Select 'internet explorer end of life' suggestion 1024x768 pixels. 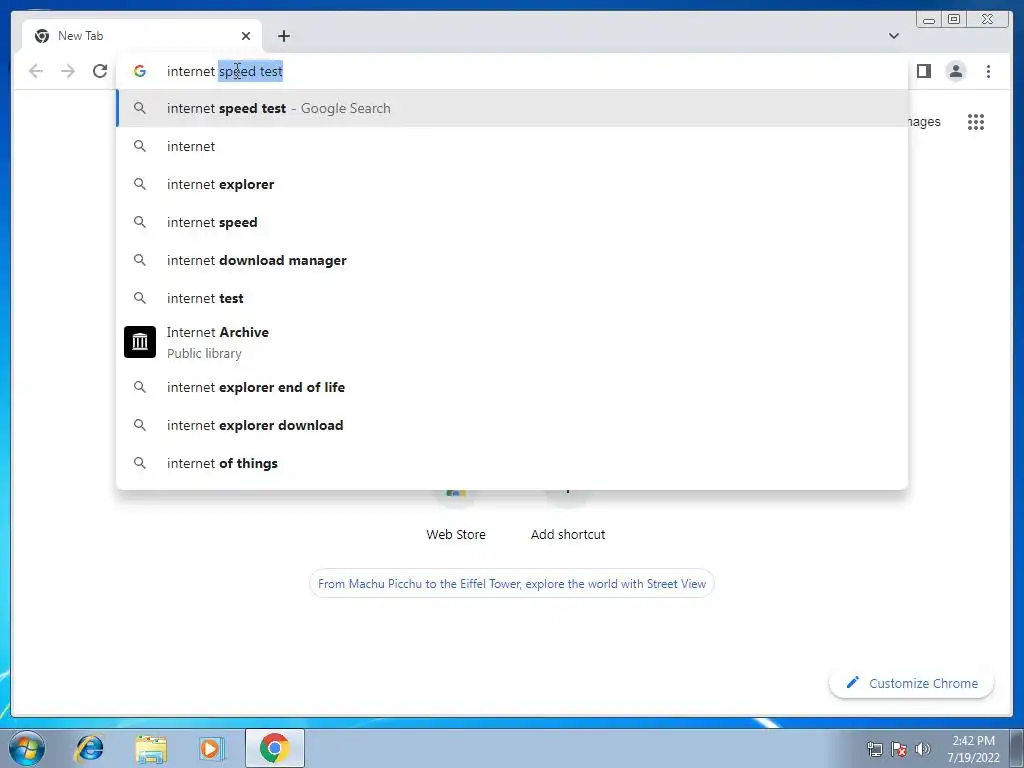pyautogui.click(x=512, y=387)
